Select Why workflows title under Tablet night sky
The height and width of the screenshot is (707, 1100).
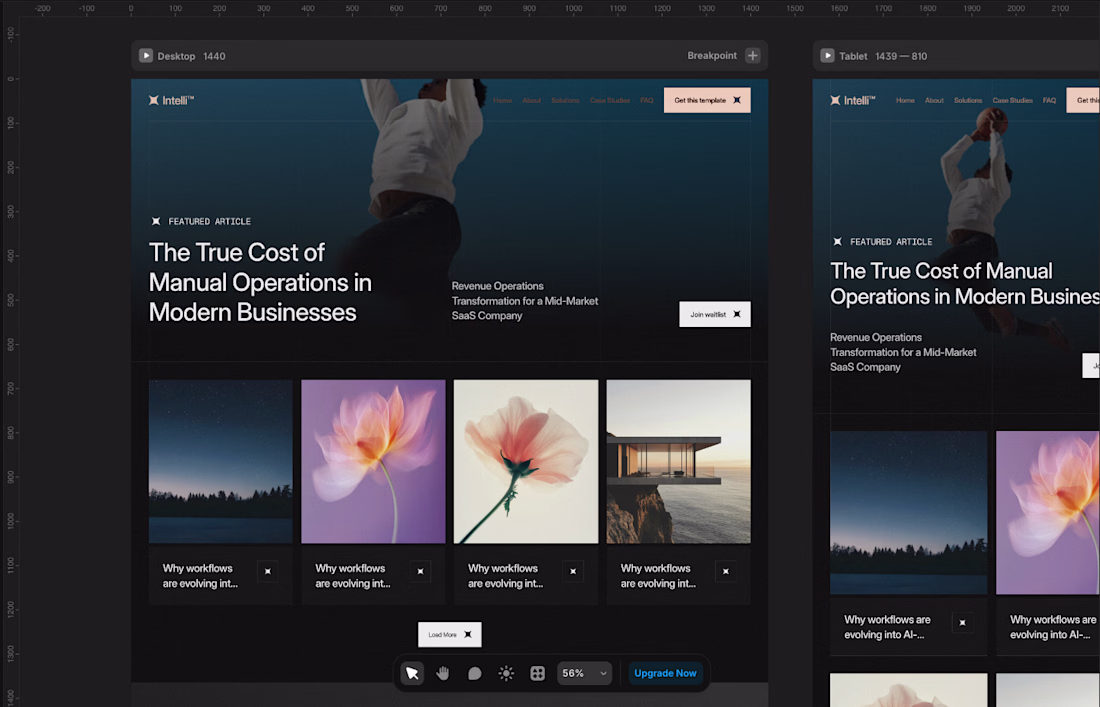887,627
